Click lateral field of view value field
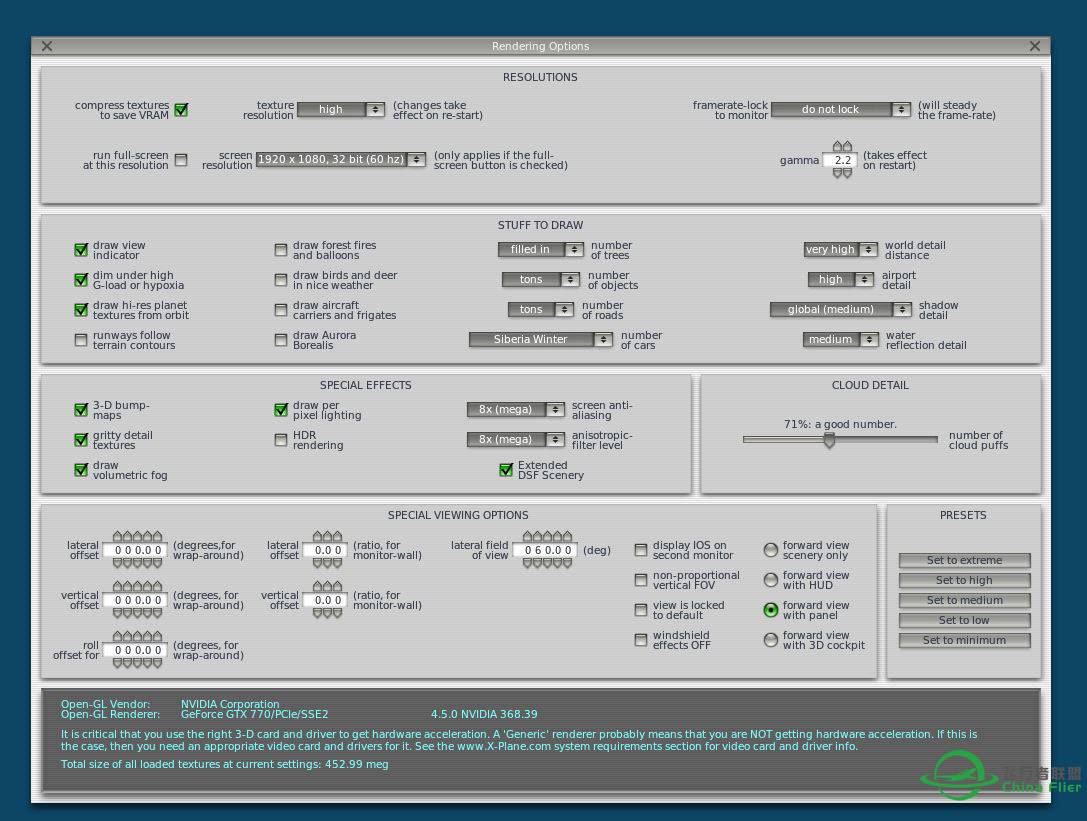Screen dimensions: 1087x821 coord(546,551)
